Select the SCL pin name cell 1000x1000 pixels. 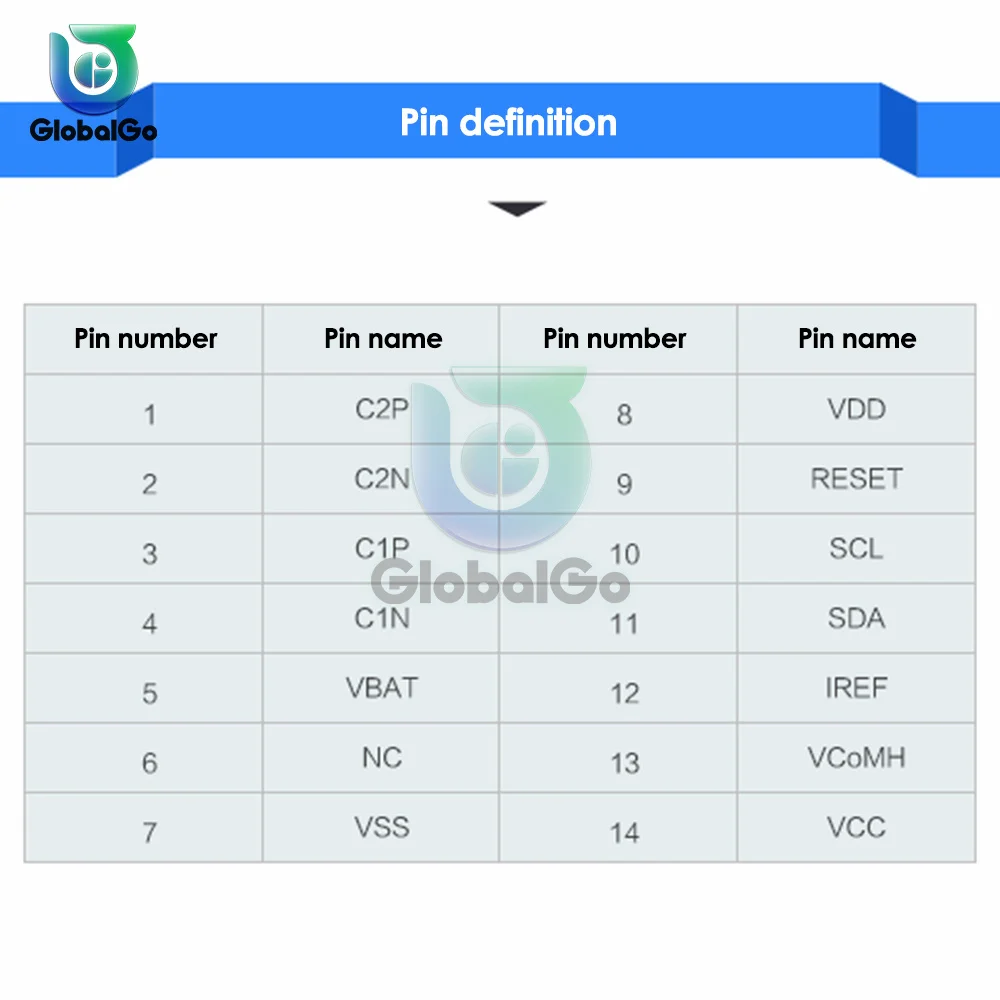point(857,549)
